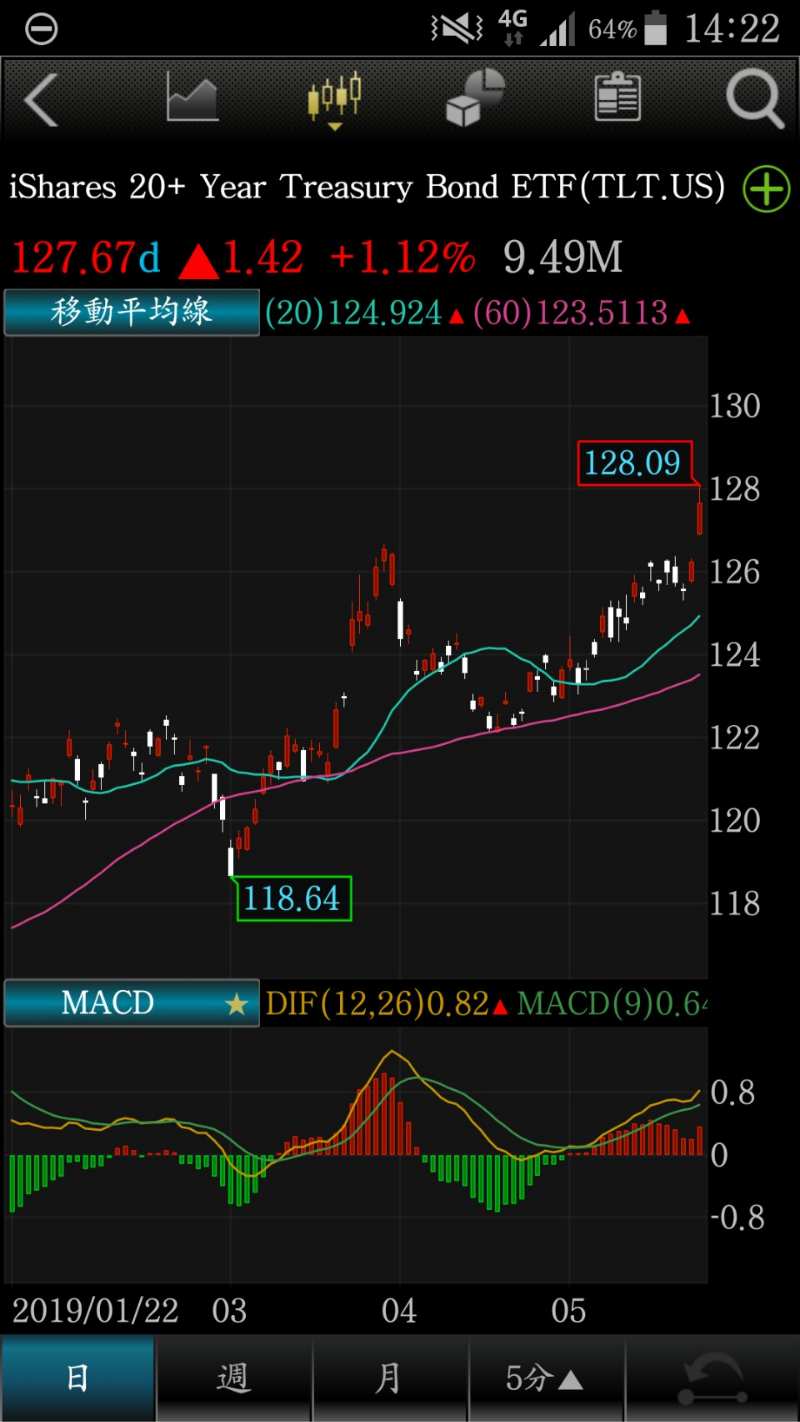Tap the 128.09 high price marker

point(634,463)
